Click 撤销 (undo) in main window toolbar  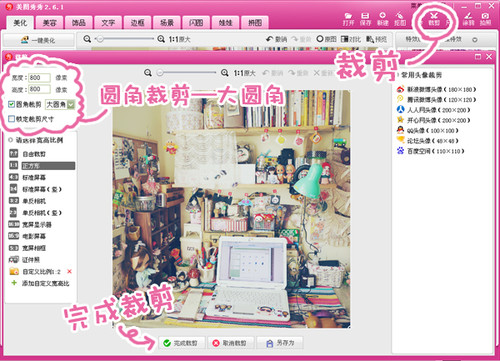tap(276, 39)
